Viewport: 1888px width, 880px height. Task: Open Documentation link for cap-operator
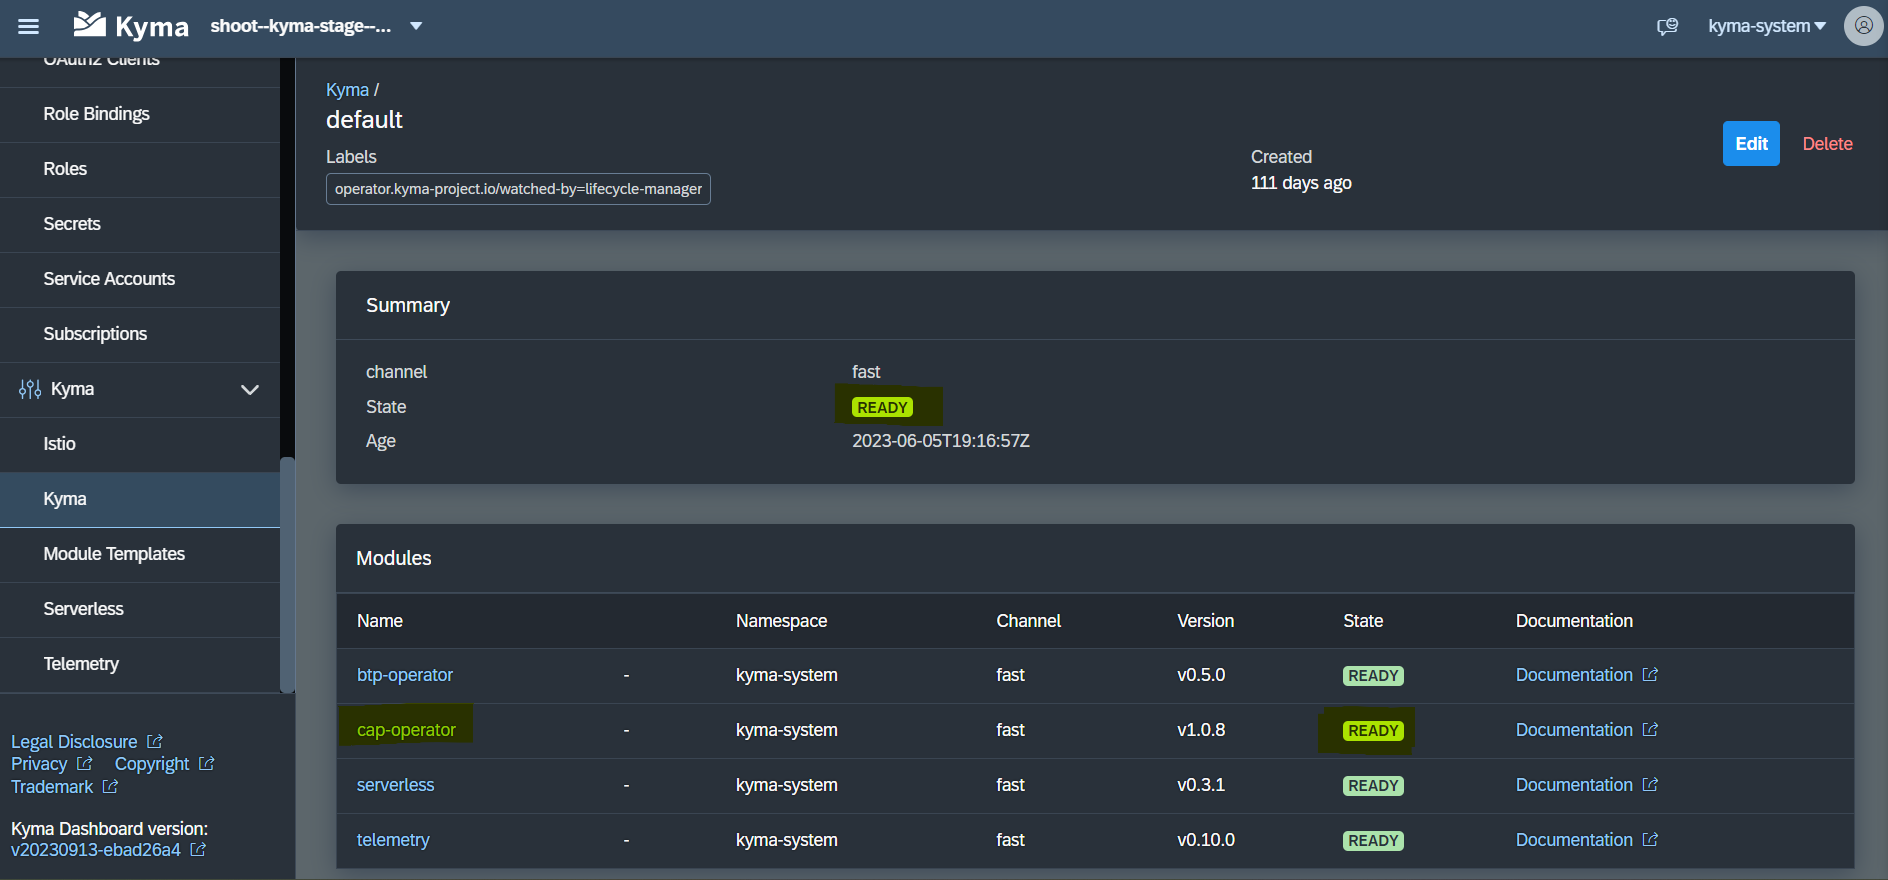point(1574,730)
